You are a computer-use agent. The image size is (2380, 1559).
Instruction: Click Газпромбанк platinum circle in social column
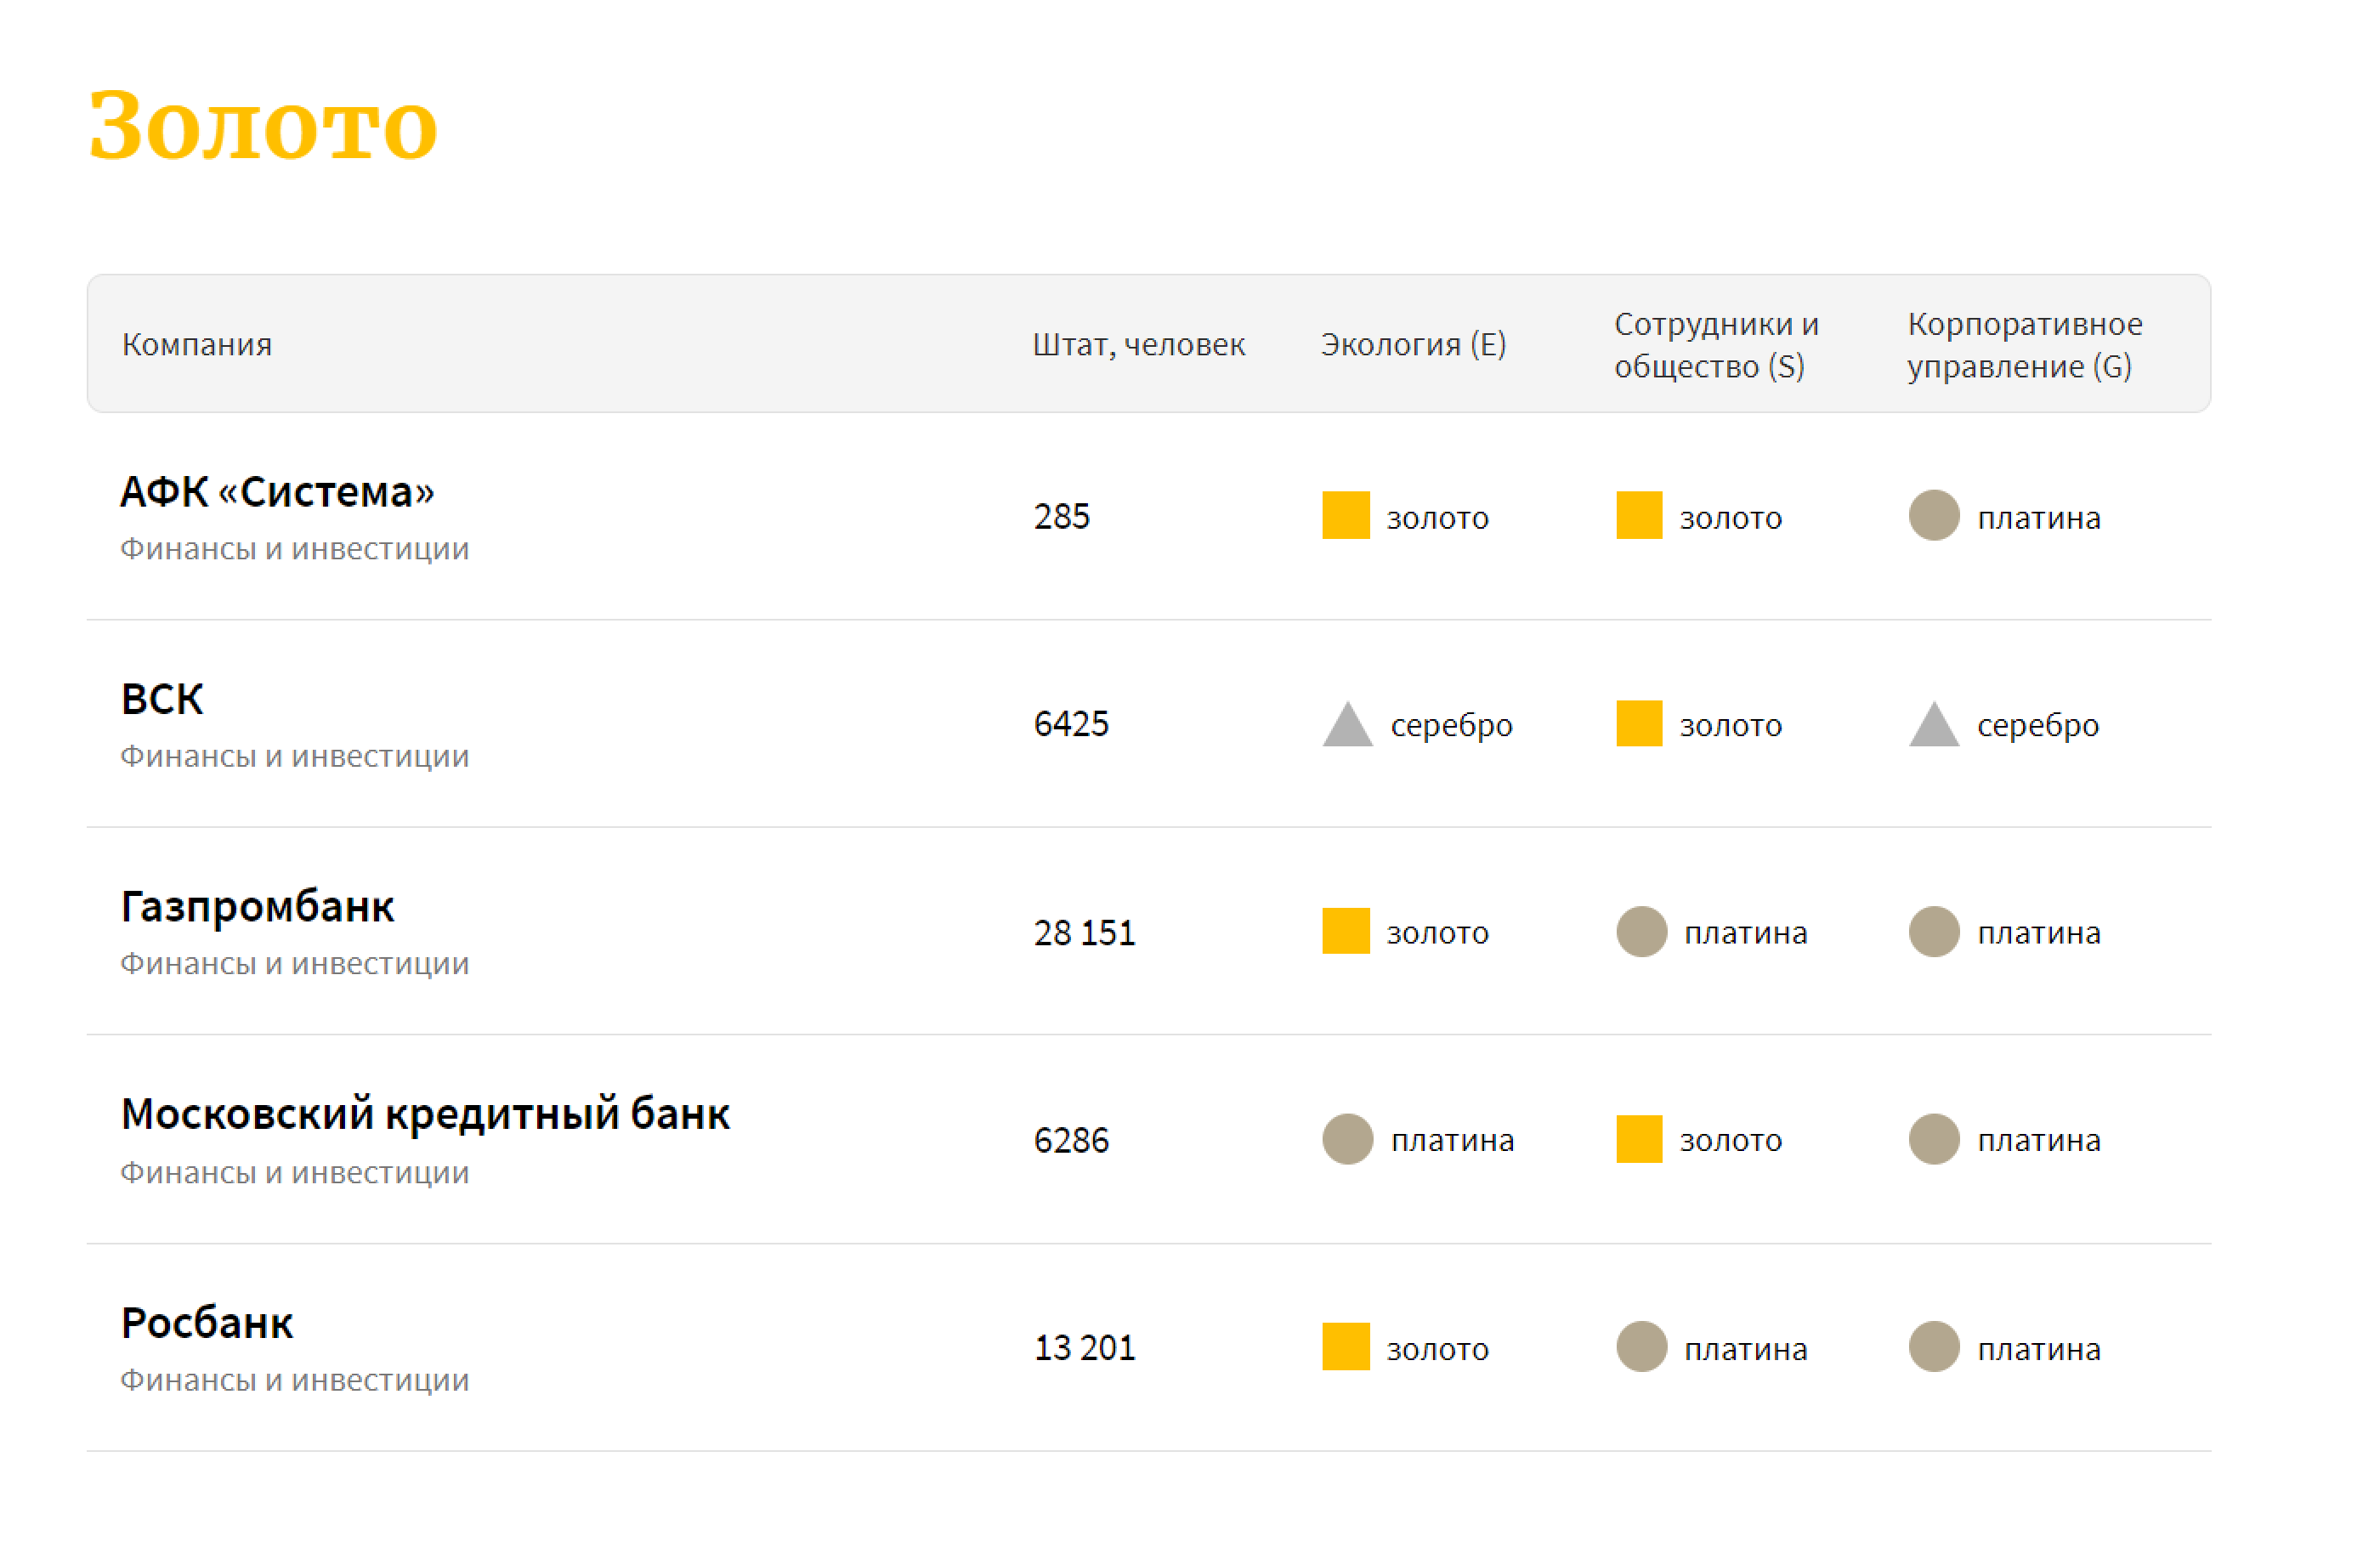[1641, 931]
